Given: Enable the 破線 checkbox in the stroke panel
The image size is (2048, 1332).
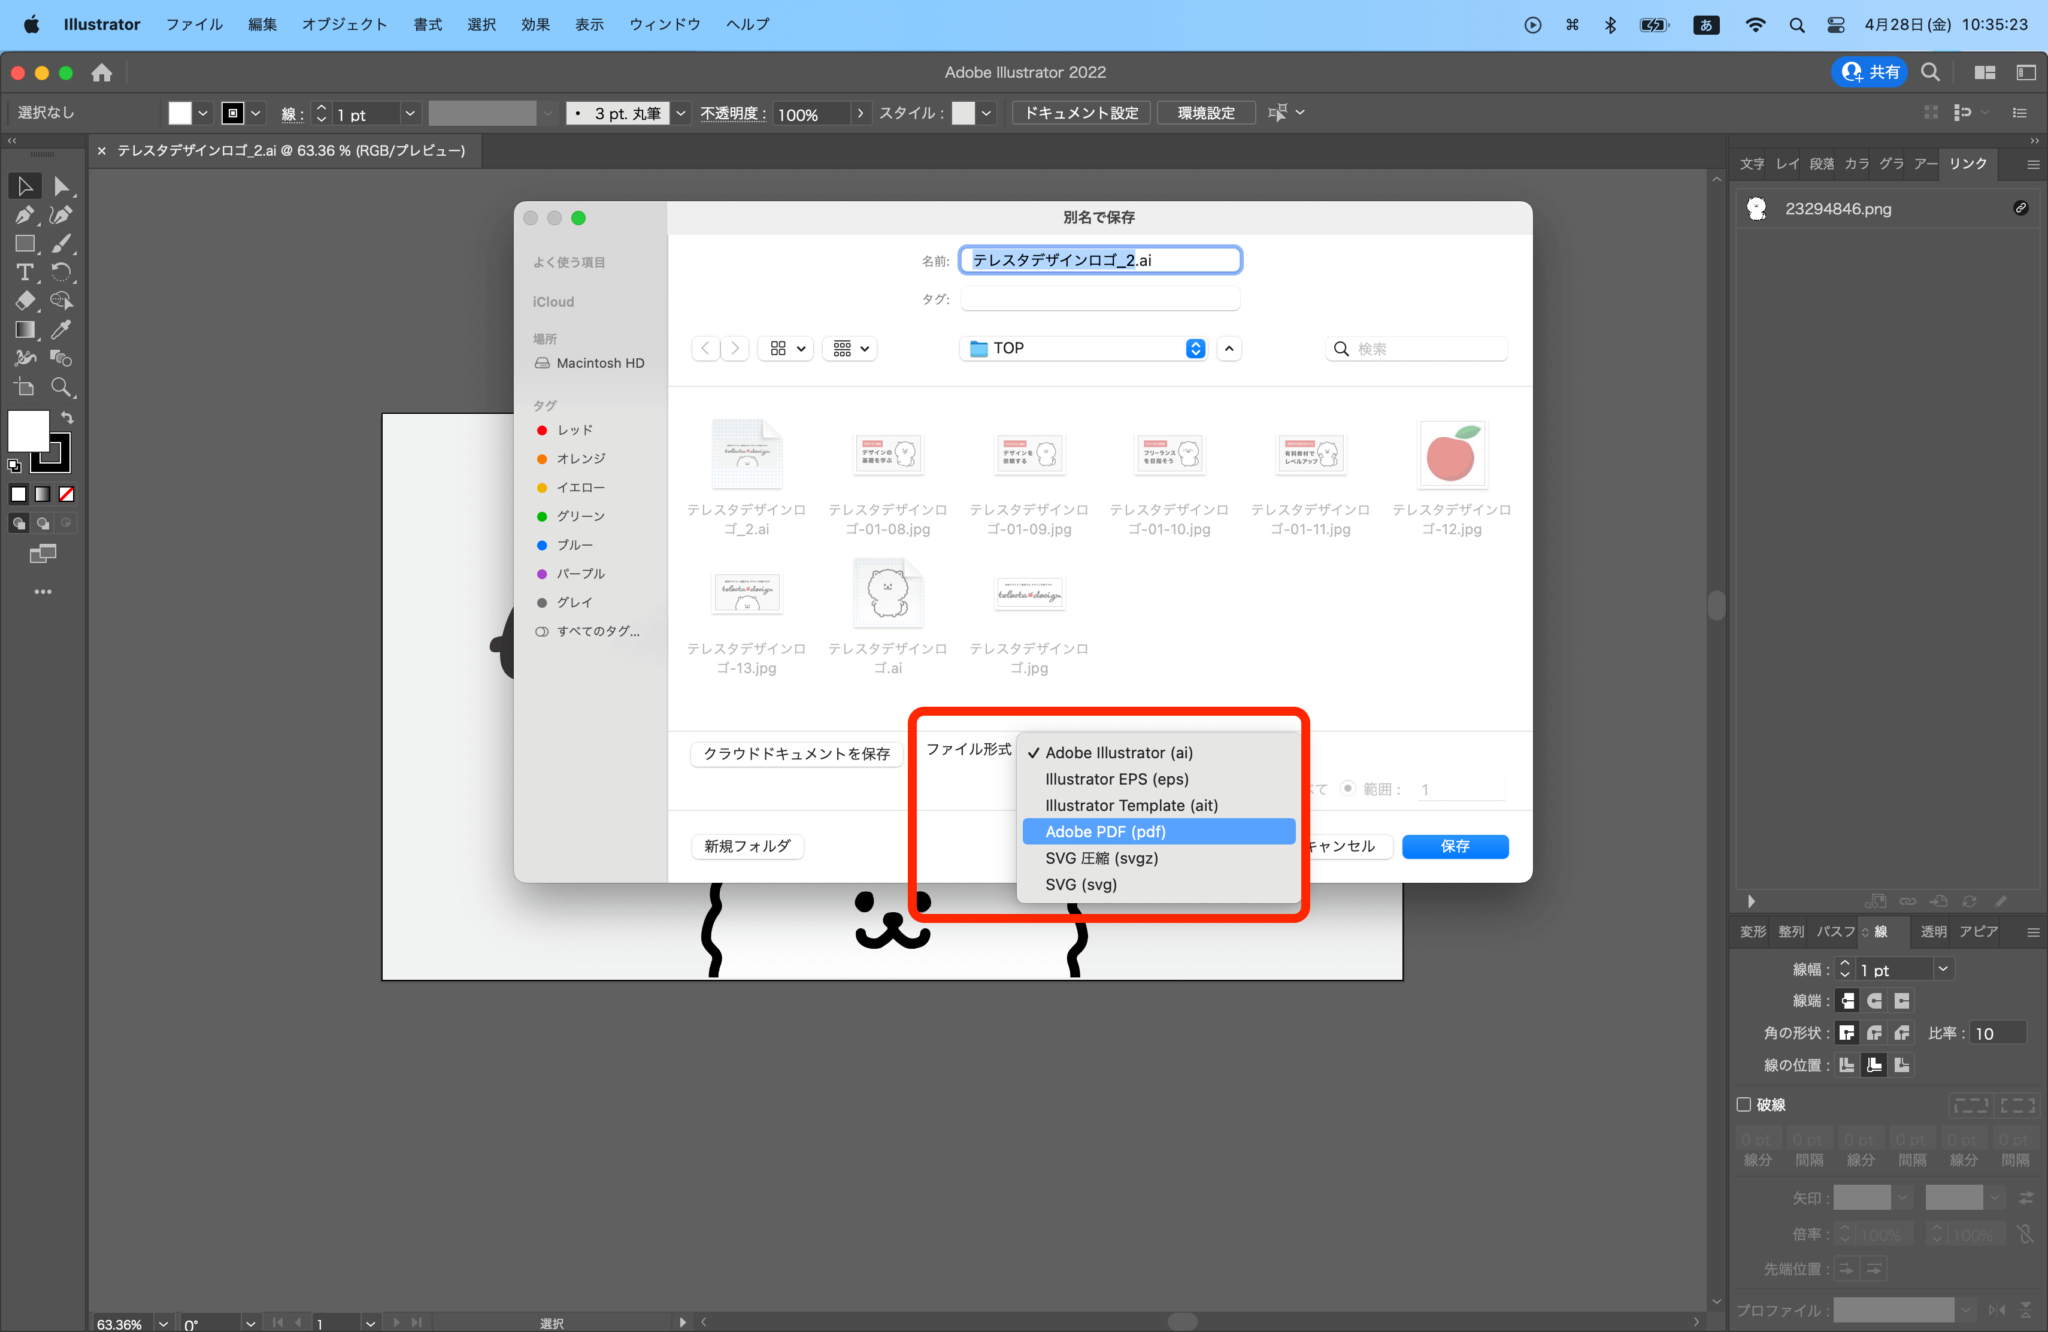Looking at the screenshot, I should point(1744,1104).
